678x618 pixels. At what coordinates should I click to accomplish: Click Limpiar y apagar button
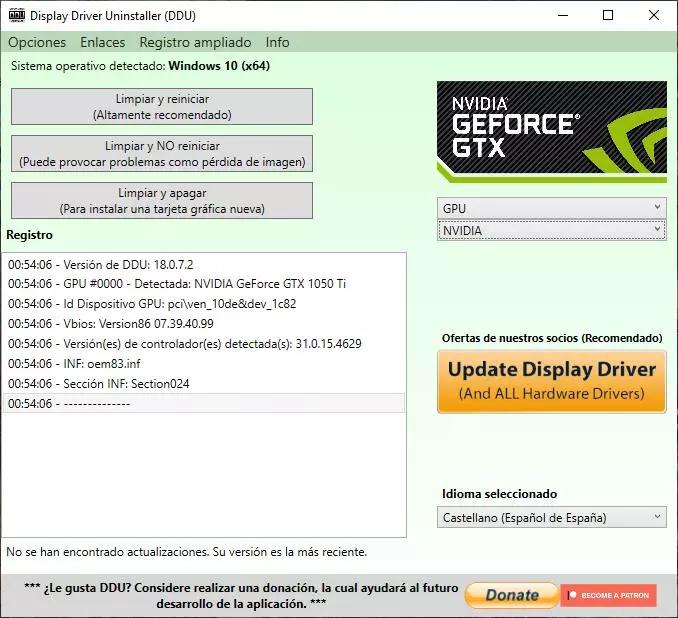coord(162,200)
